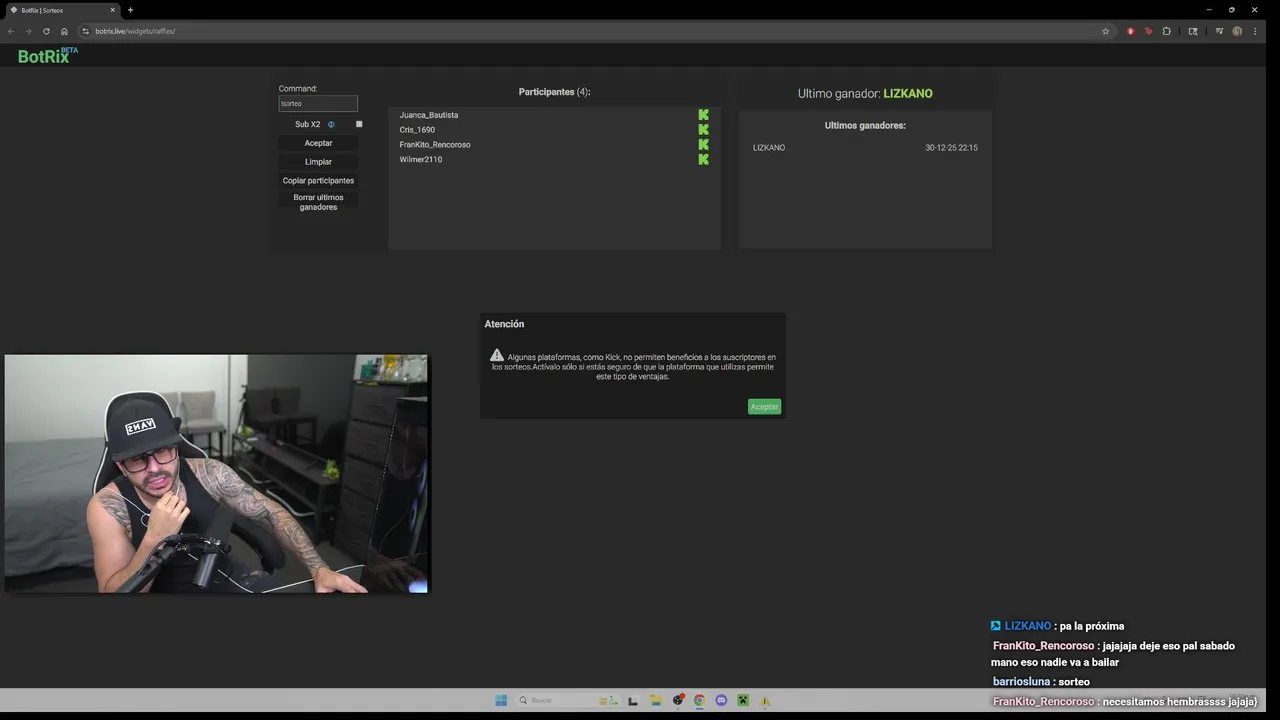Screen dimensions: 1280x720
Task: Click barriosluna username in chat overlay
Action: coord(1021,682)
